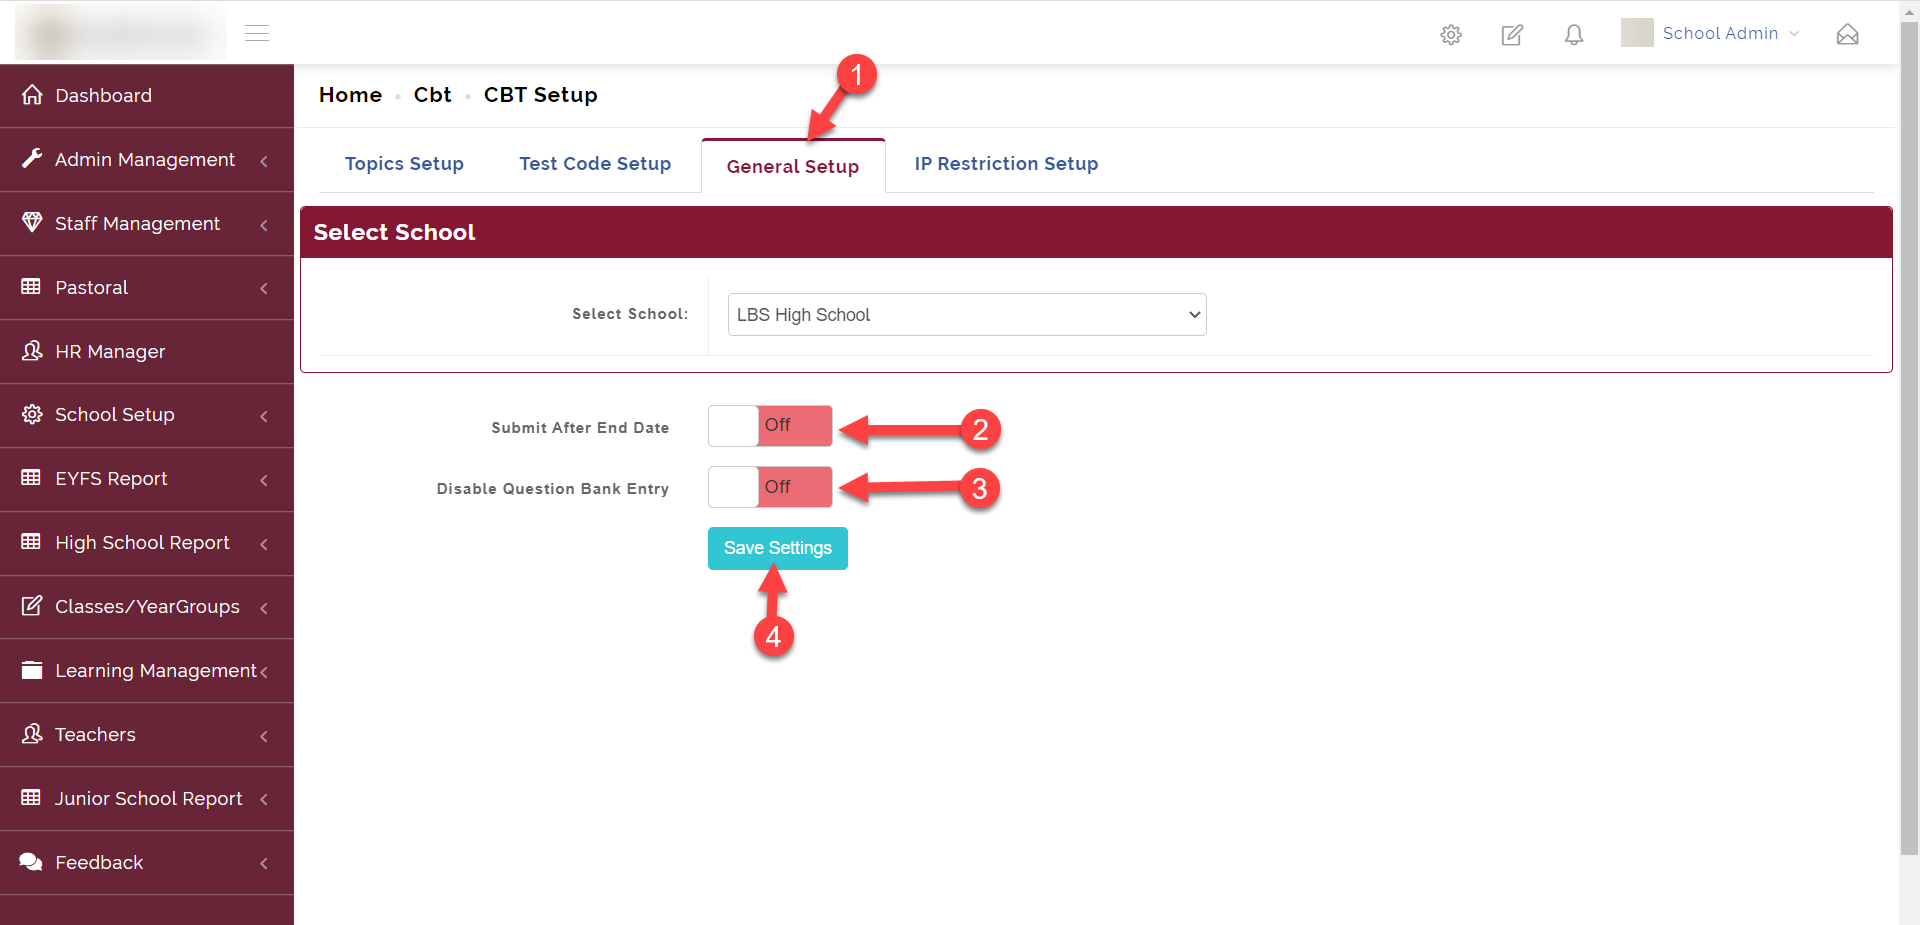Open the notifications bell icon
1920x925 pixels.
tap(1574, 35)
